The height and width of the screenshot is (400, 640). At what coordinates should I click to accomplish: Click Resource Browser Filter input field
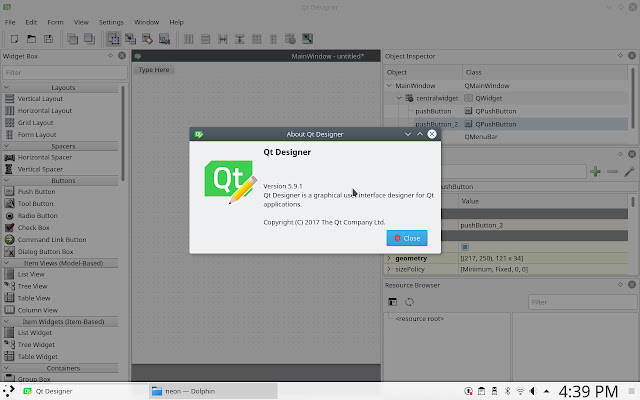[x=582, y=302]
